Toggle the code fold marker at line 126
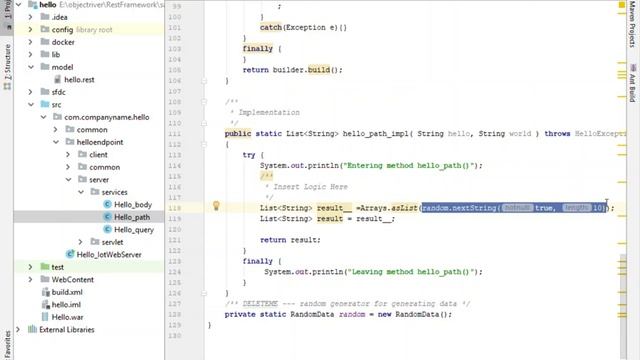 tap(204, 293)
